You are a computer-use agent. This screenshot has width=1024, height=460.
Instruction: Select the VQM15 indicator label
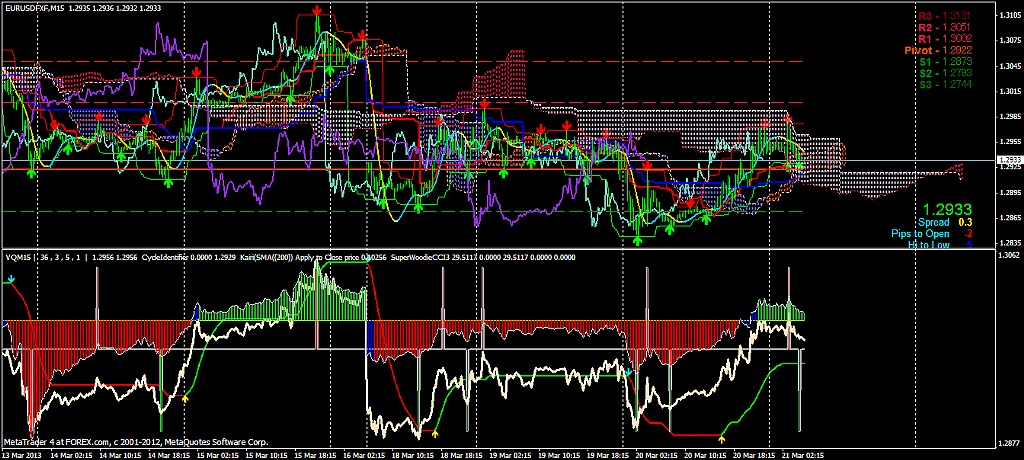click(20, 256)
